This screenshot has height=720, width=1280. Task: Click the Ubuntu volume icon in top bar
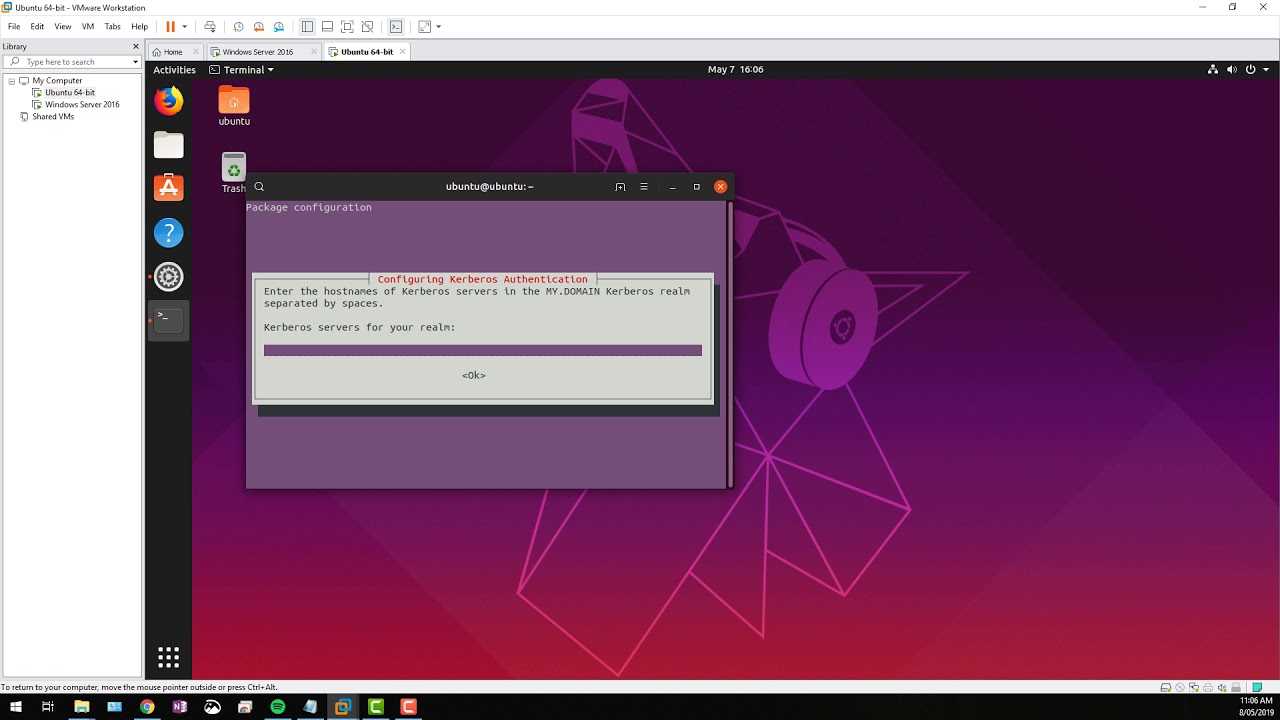pyautogui.click(x=1232, y=70)
